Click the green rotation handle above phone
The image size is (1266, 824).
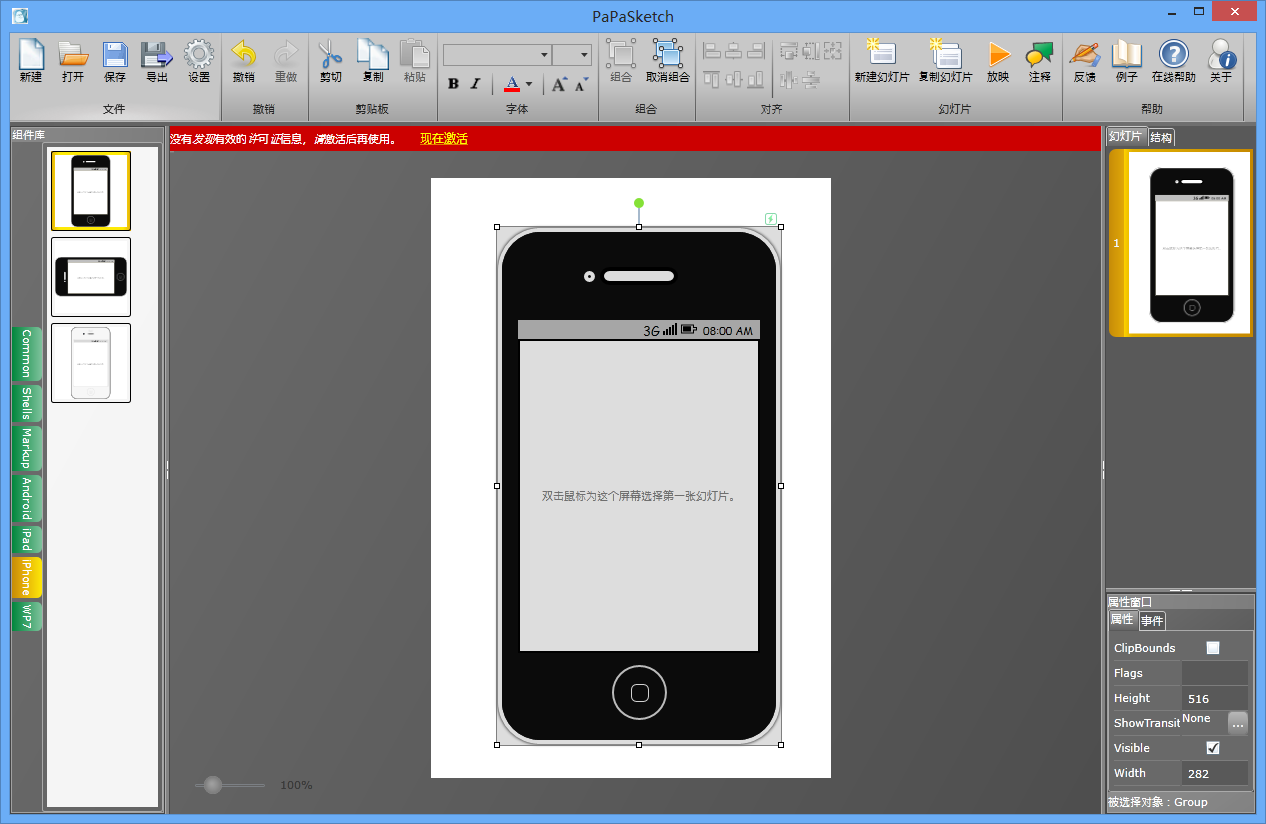point(639,203)
